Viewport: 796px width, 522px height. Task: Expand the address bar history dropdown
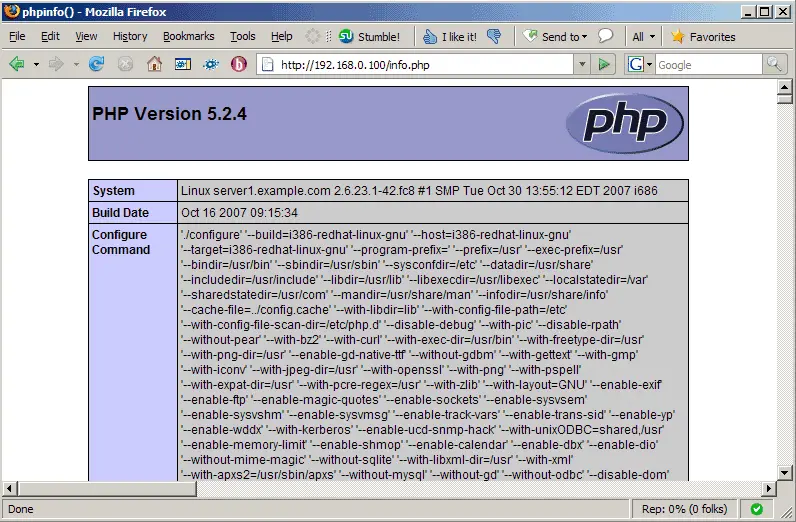click(x=582, y=64)
